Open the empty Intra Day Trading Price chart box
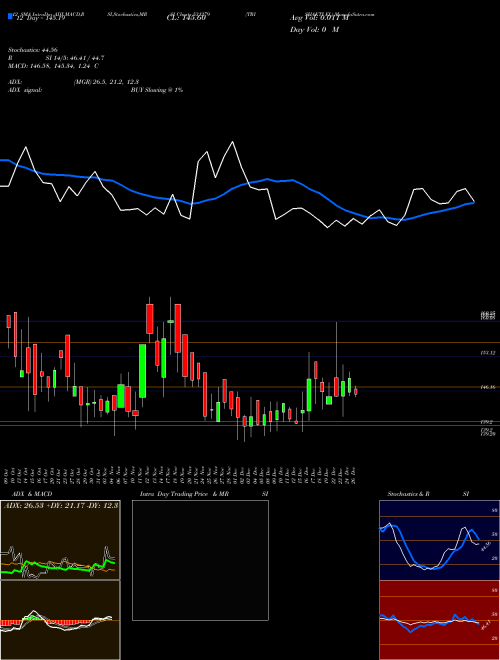 coord(200,560)
